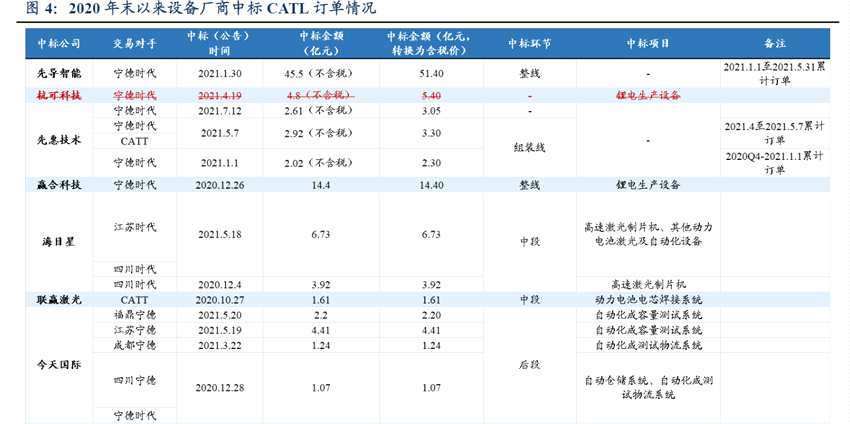The width and height of the screenshot is (850, 424).
Task: Select the 后段 stage cell
Action: (529, 365)
